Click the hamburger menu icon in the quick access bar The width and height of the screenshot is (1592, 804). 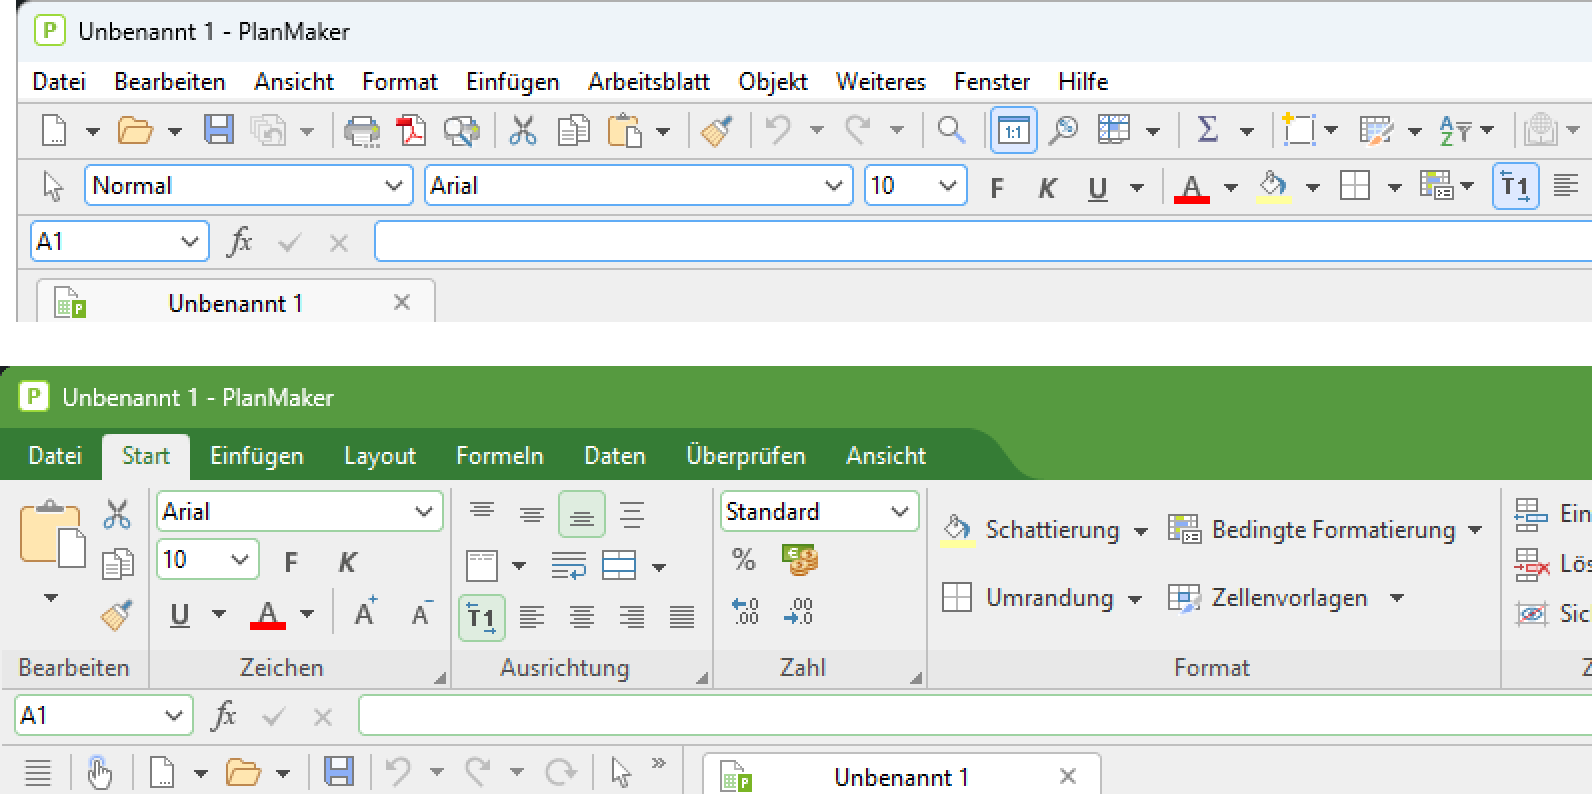pyautogui.click(x=38, y=773)
